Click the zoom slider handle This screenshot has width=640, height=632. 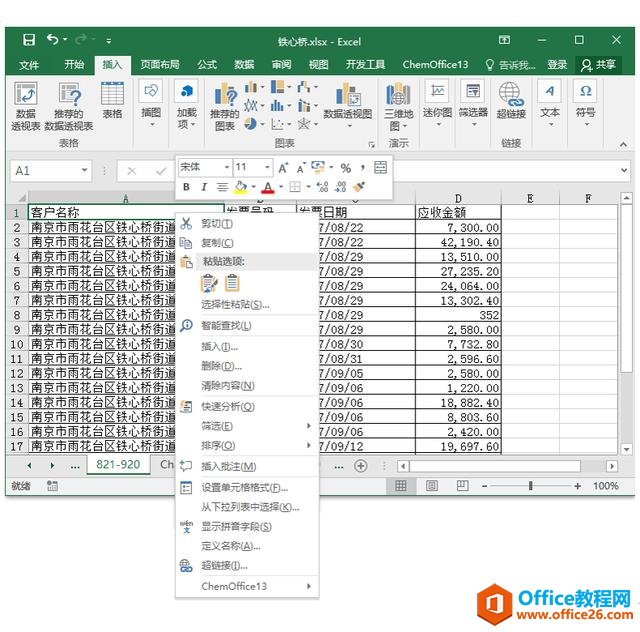530,485
